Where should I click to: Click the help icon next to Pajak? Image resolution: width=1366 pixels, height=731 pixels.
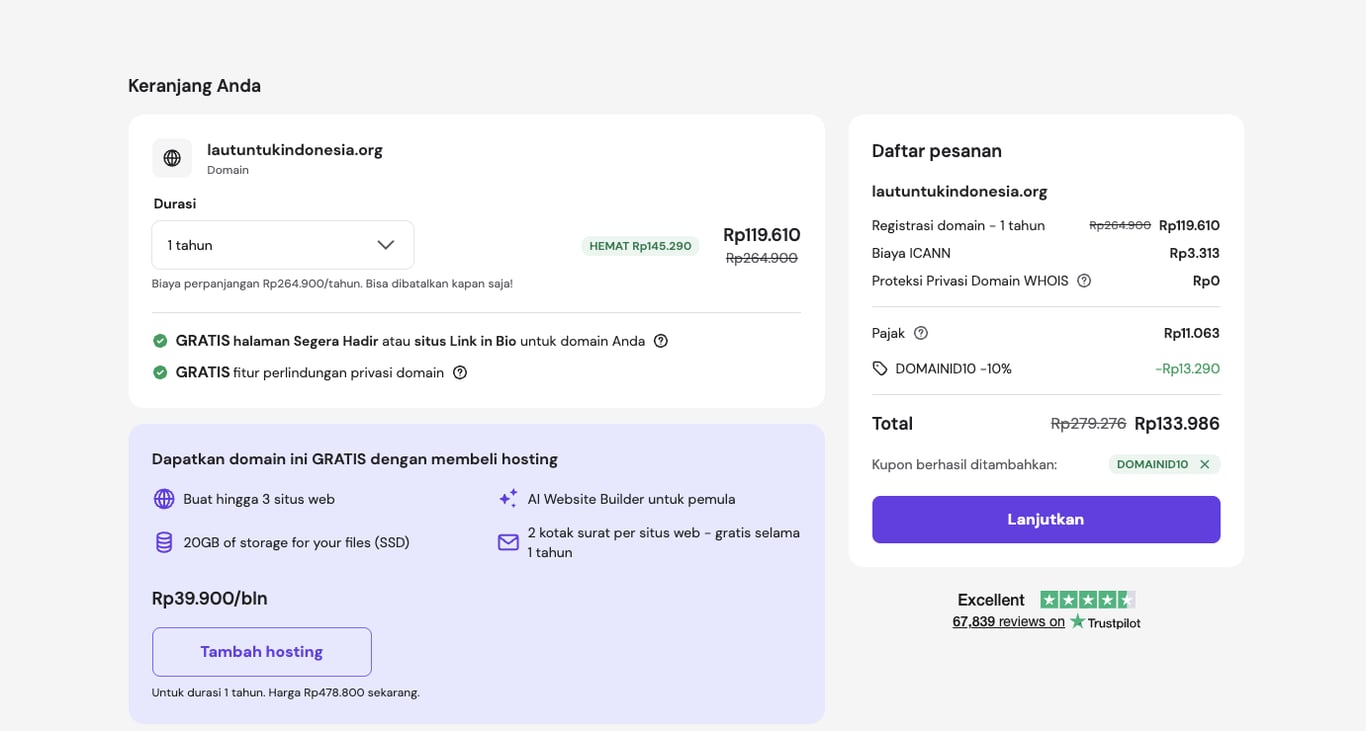(921, 333)
